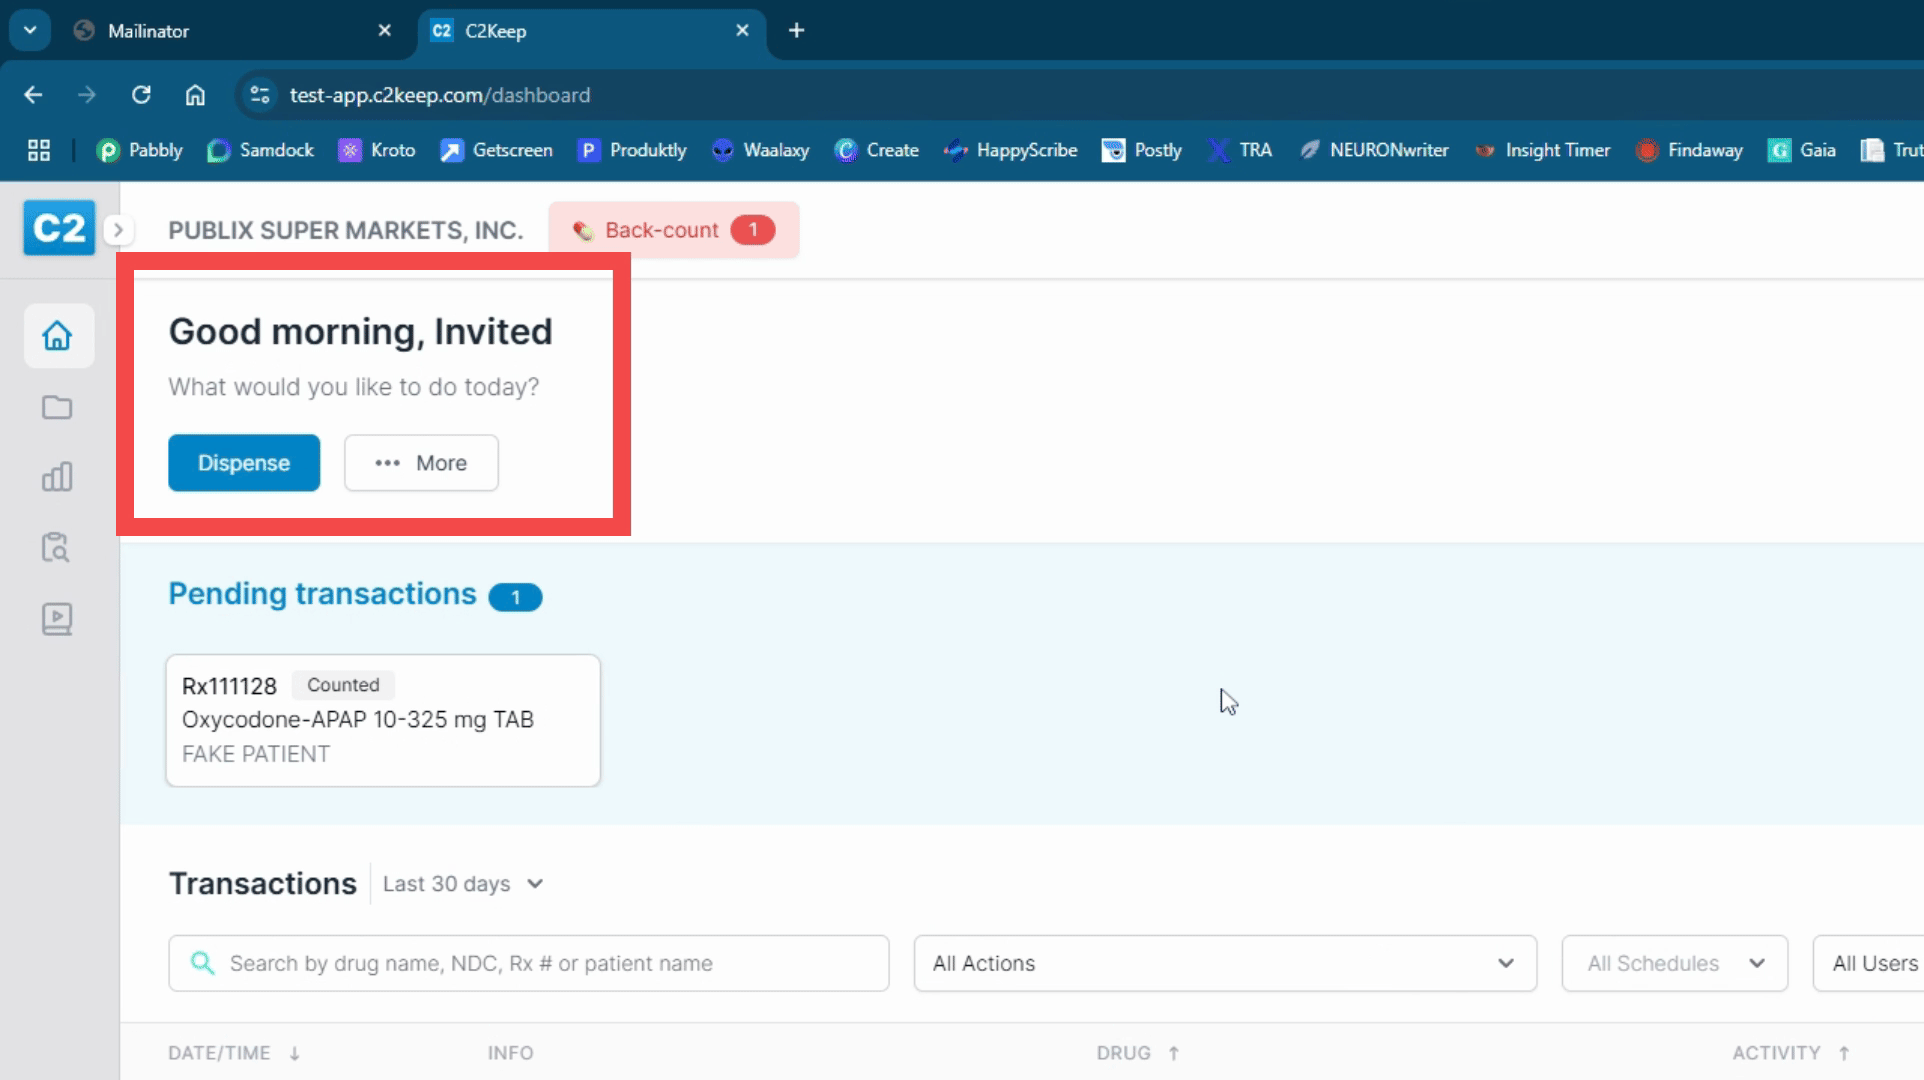
Task: Open the clipboard search audit sidebar icon
Action: (x=57, y=547)
